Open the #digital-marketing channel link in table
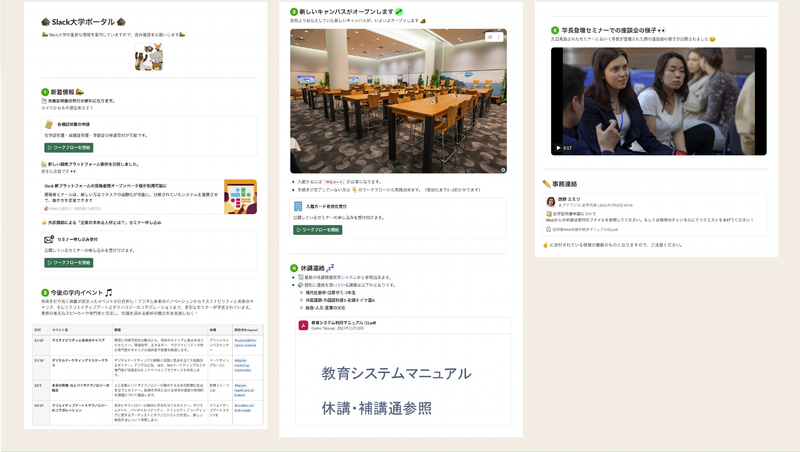Viewport: 800px width, 452px height. click(x=243, y=365)
